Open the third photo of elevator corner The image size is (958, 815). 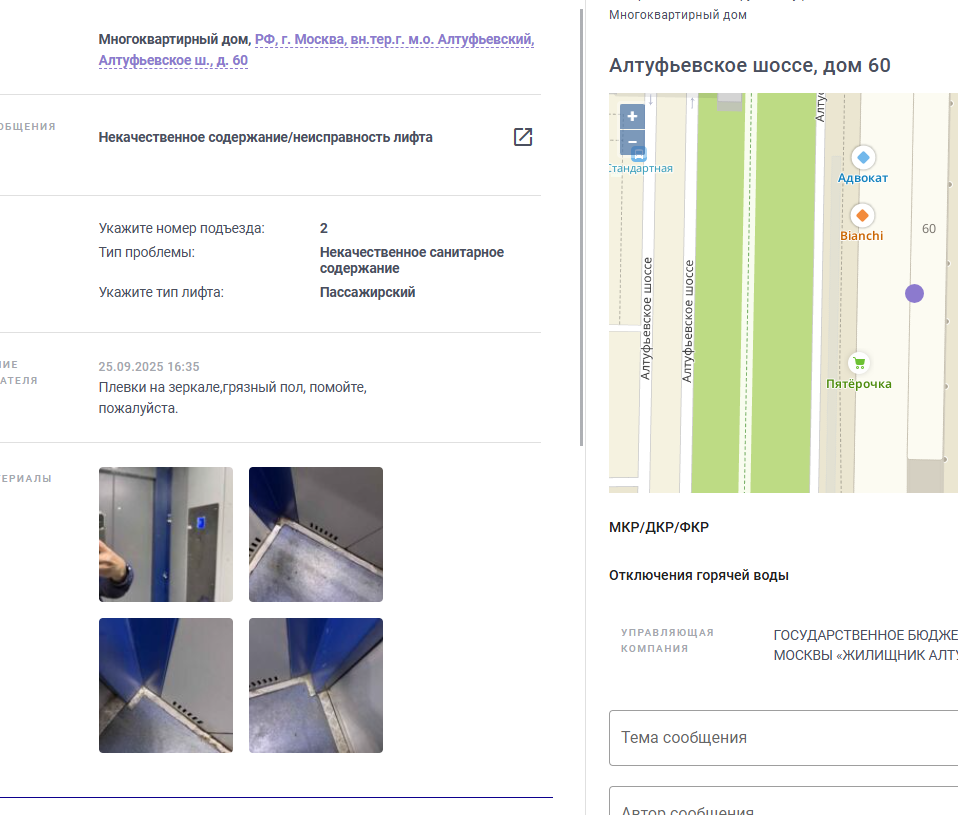[166, 685]
